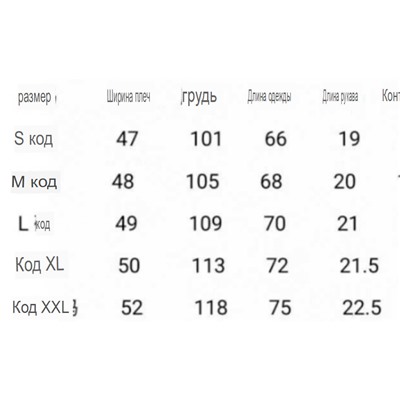Click the Длина одежды column header
The image size is (400, 400).
(x=269, y=97)
